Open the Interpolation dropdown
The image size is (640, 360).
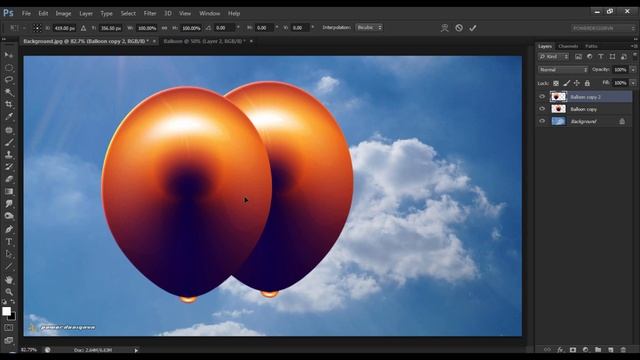pos(369,28)
